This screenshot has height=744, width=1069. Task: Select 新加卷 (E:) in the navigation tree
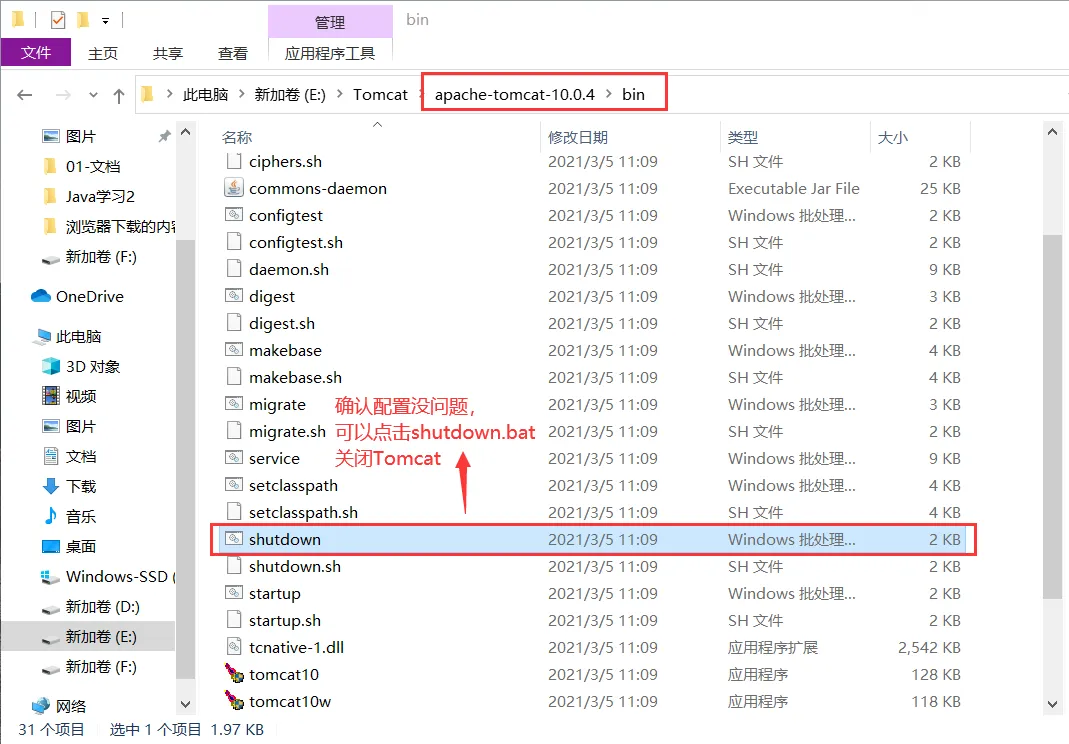coord(89,636)
